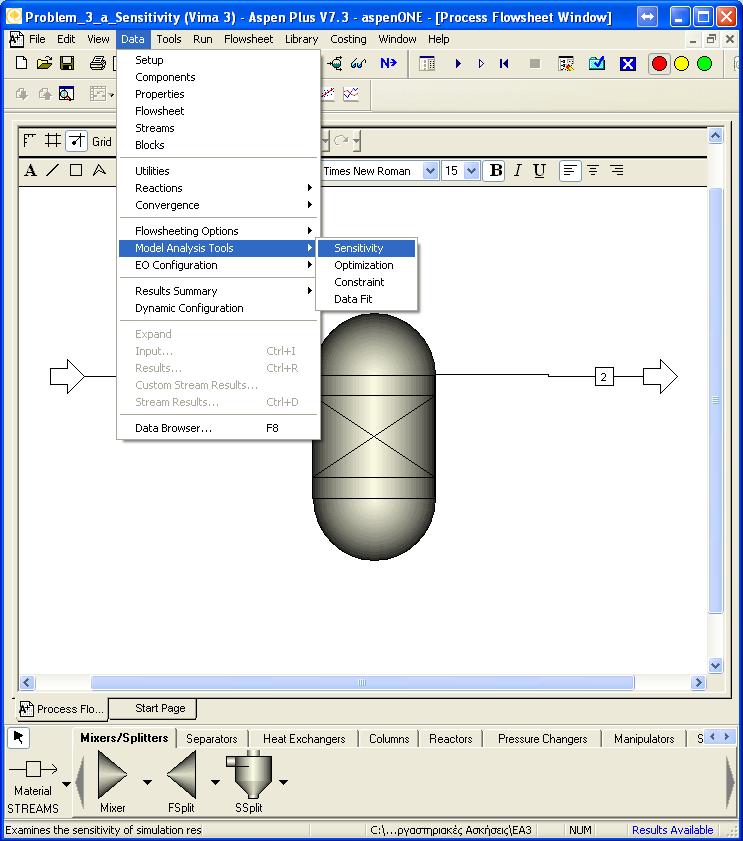Click the plot chart icon in the second toolbar

coord(351,94)
